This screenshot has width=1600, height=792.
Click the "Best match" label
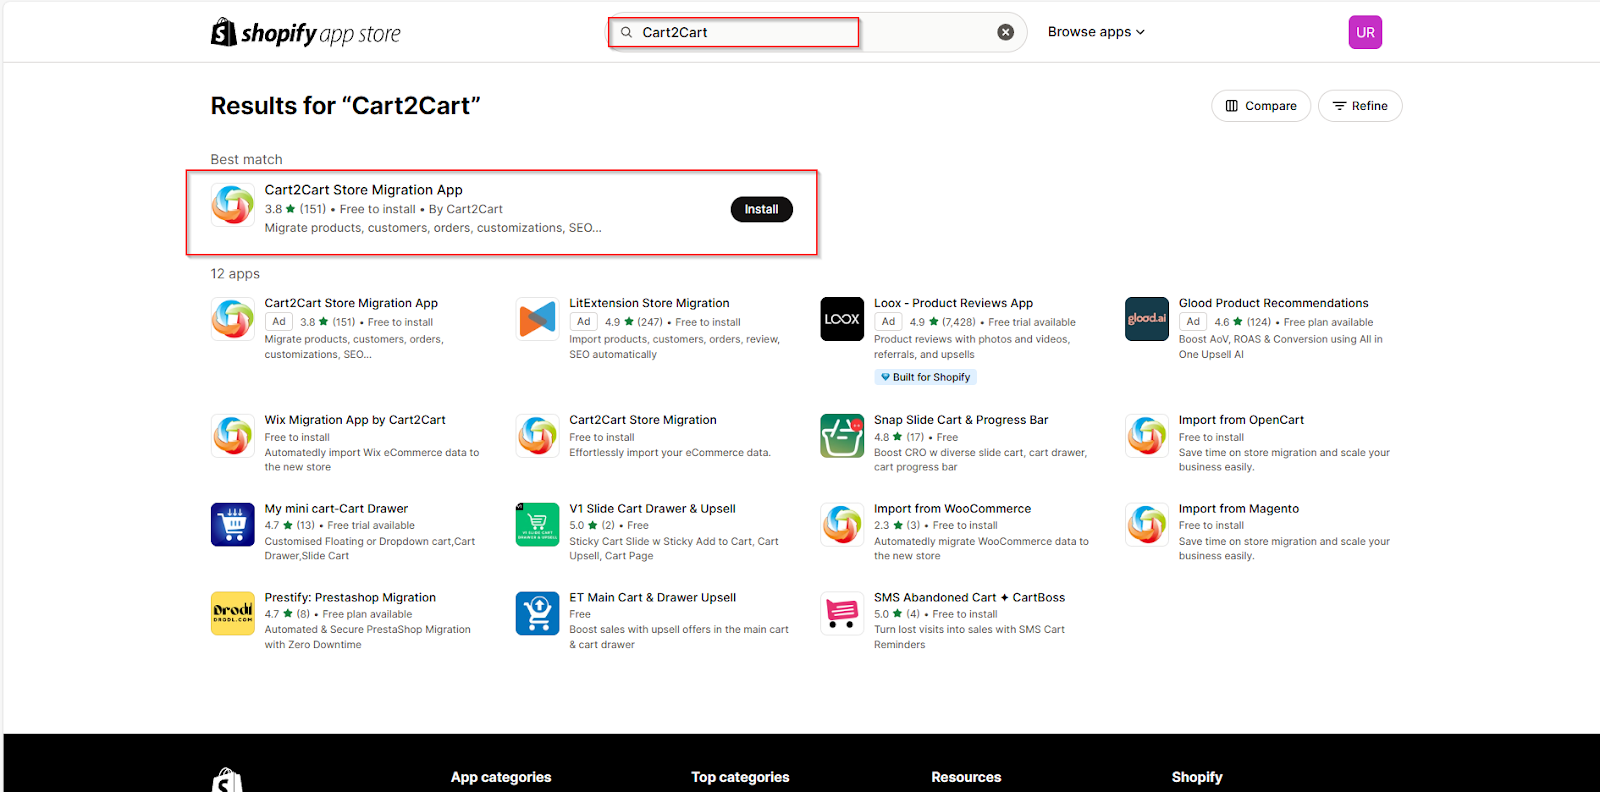pos(246,160)
